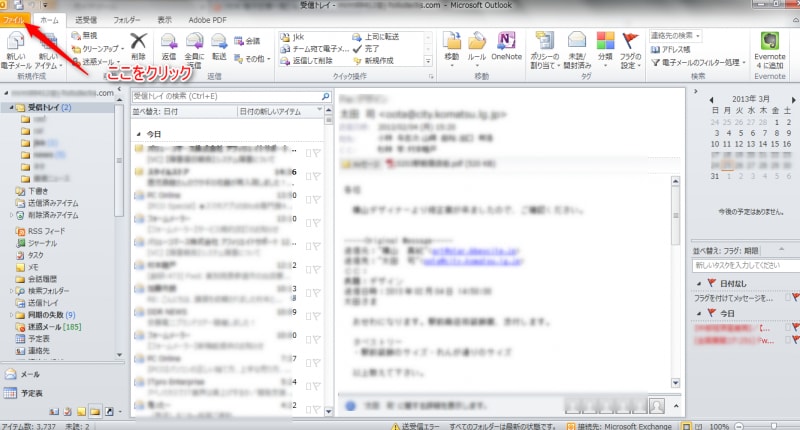Open the アドレス帳 address book

pos(670,49)
